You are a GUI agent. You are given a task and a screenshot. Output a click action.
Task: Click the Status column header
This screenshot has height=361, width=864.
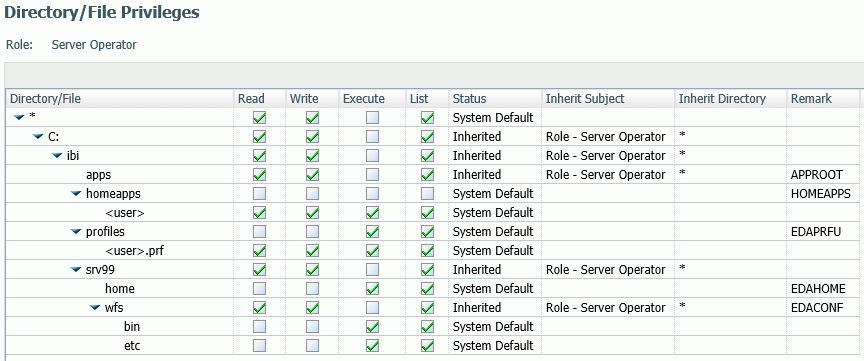(x=495, y=99)
